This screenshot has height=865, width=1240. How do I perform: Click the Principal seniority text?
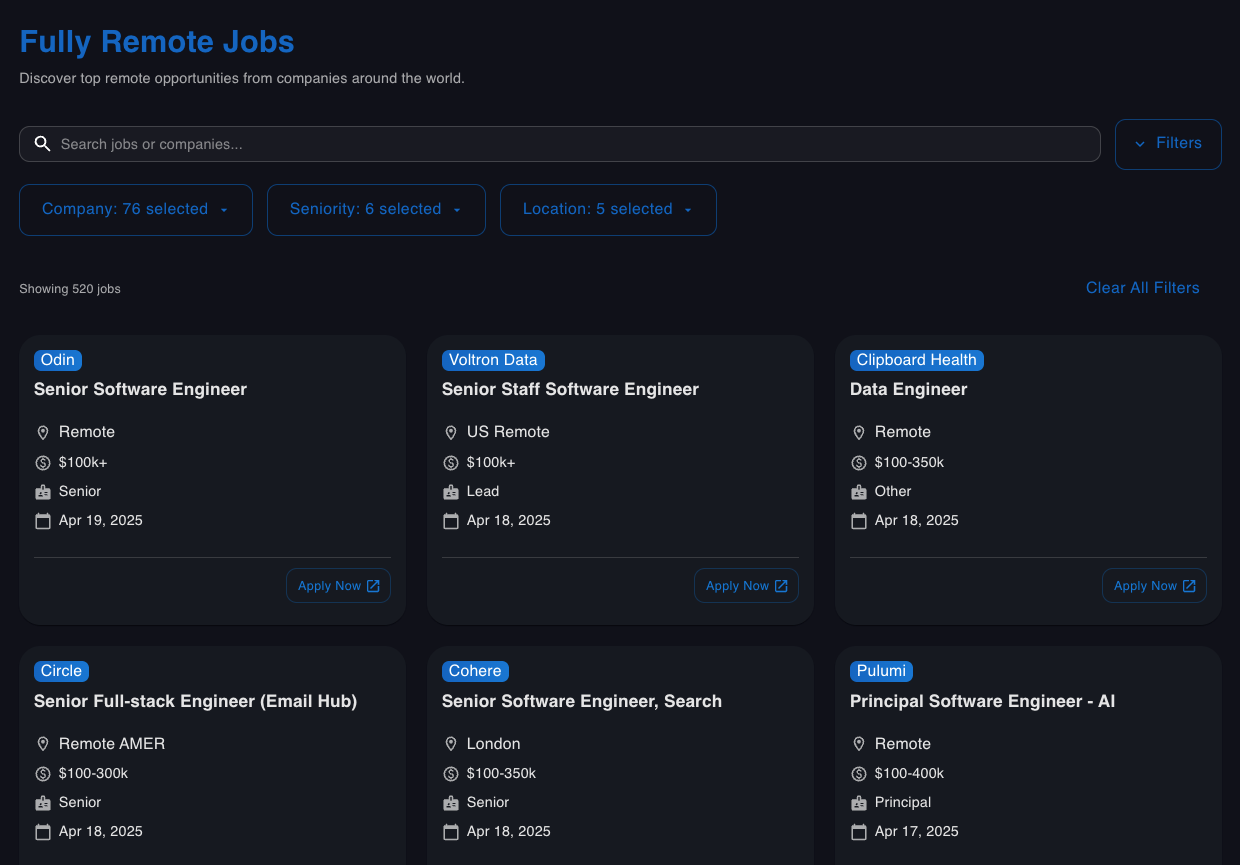click(x=903, y=802)
